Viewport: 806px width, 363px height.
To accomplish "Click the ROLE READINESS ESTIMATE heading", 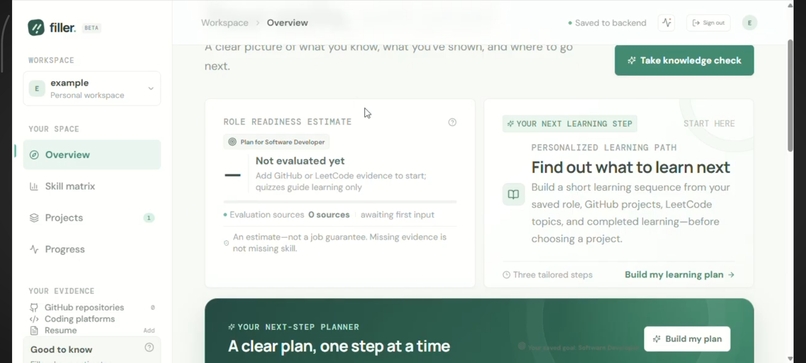I will pos(287,122).
